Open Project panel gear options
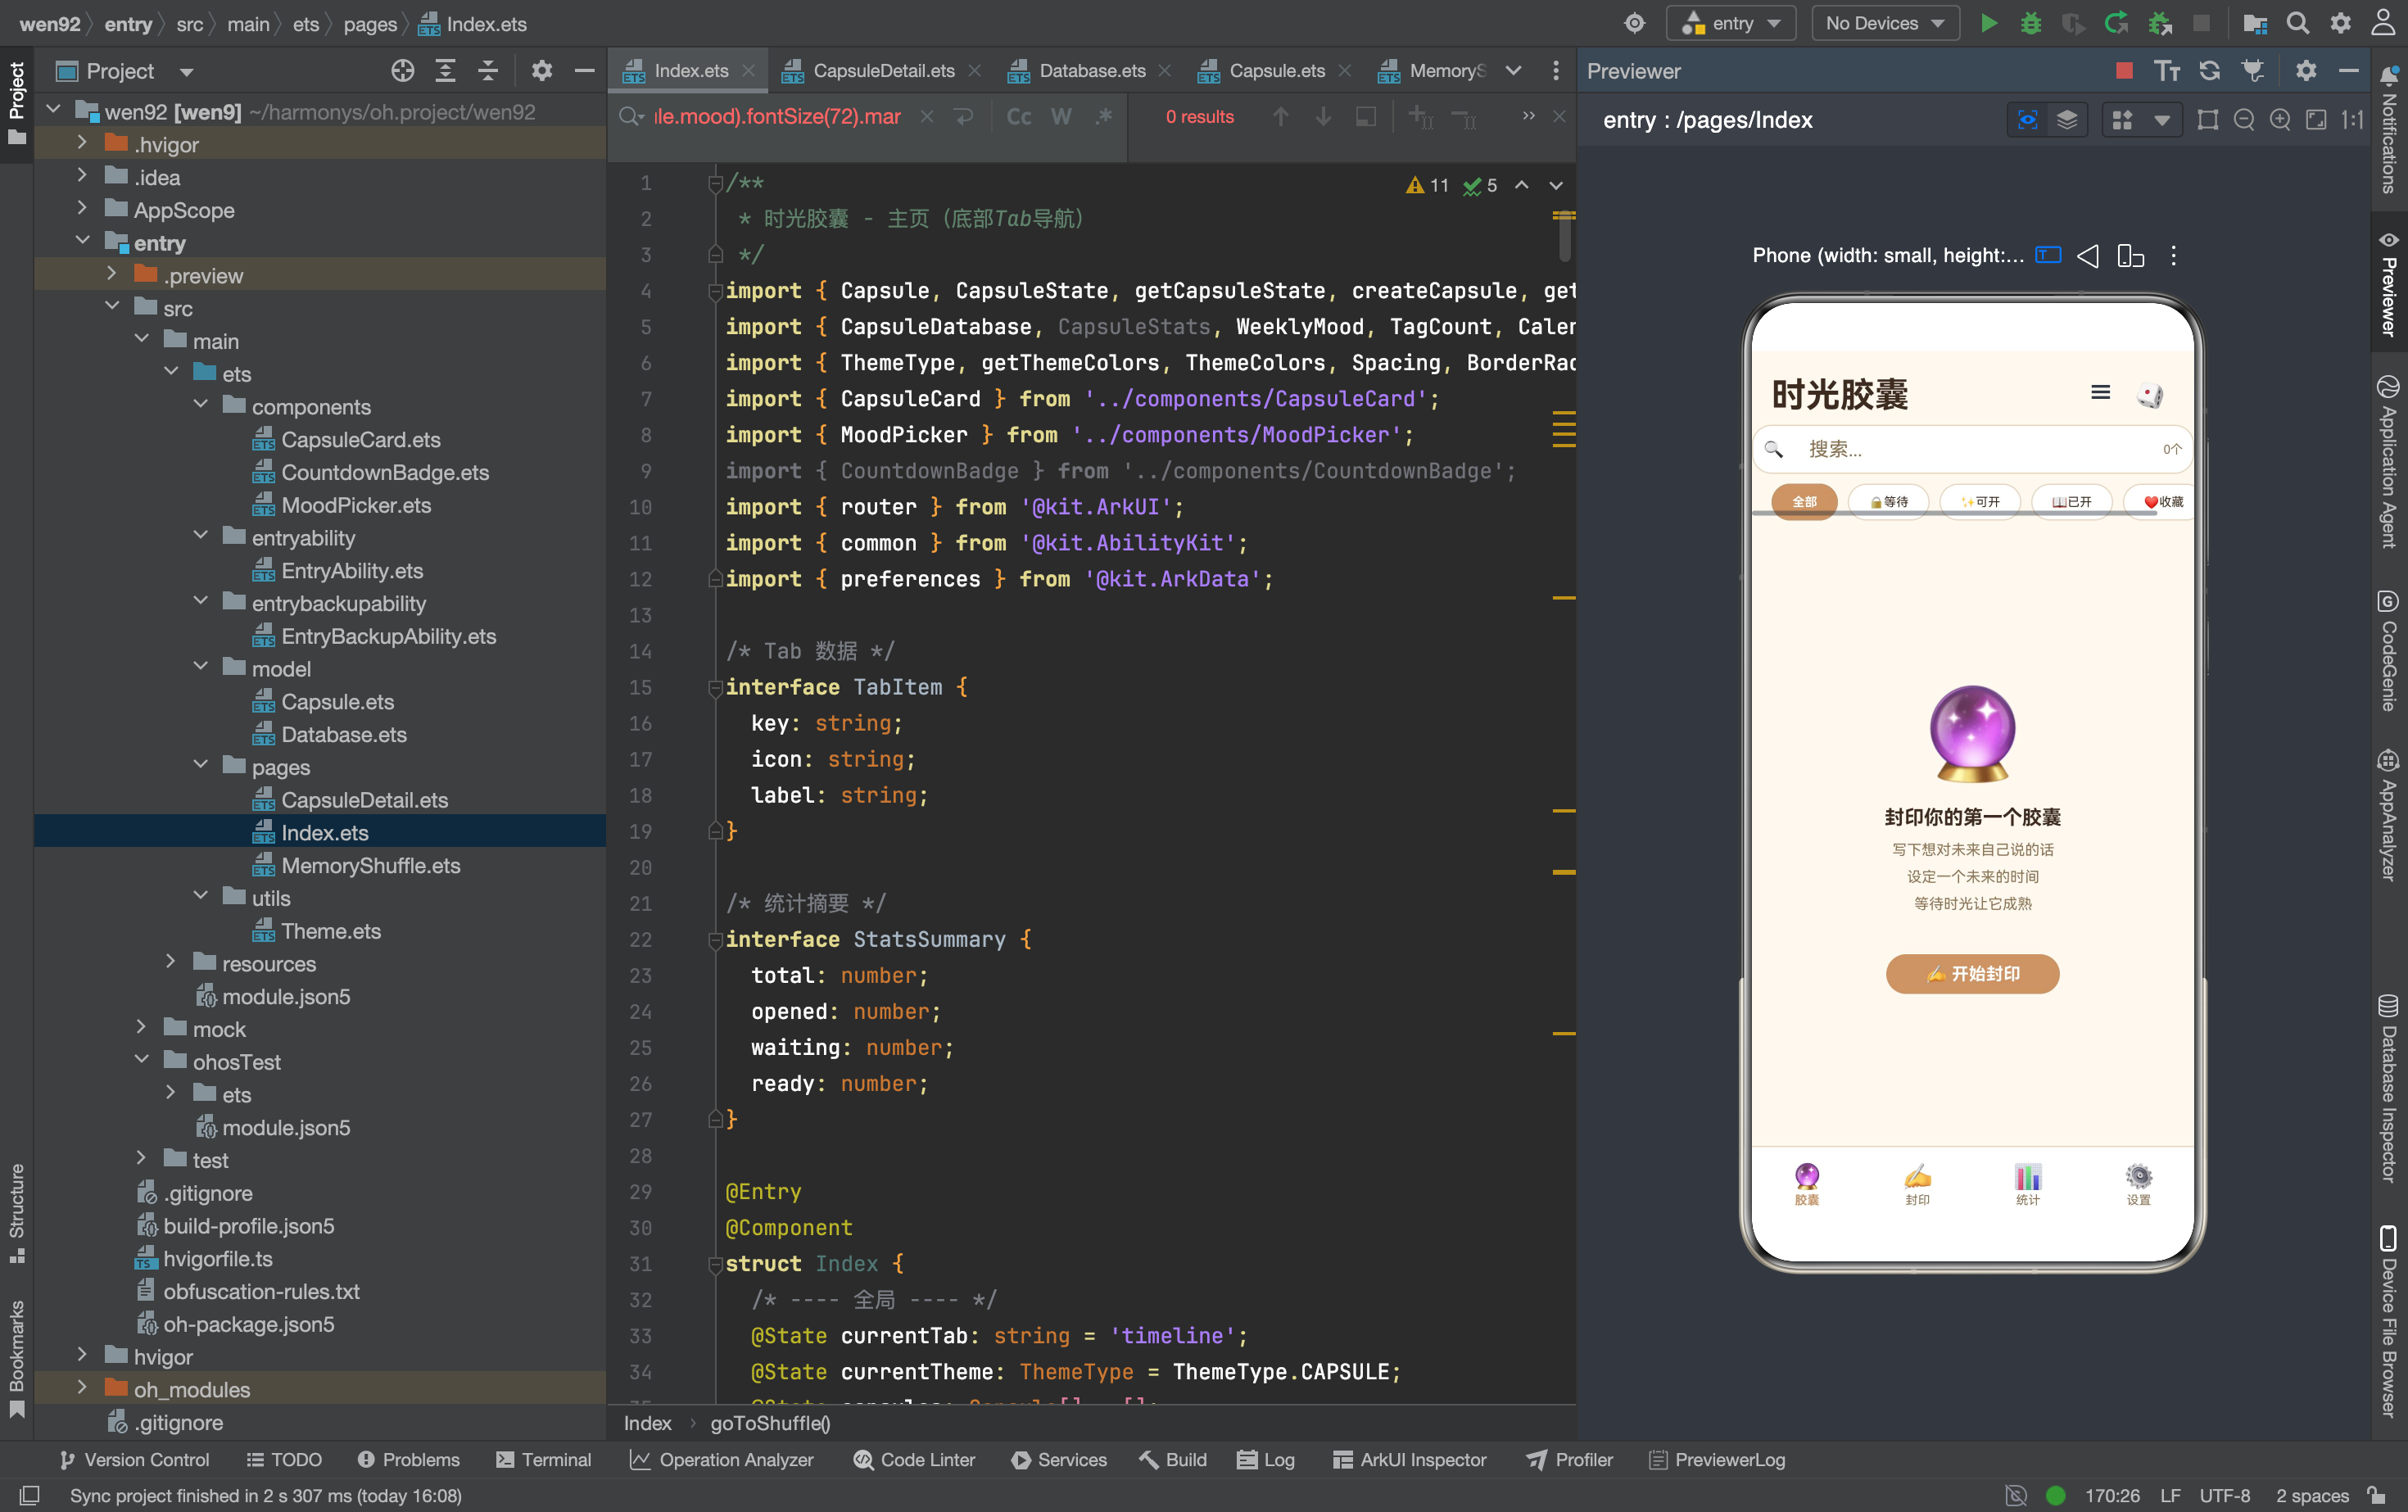The width and height of the screenshot is (2408, 1512). click(541, 70)
